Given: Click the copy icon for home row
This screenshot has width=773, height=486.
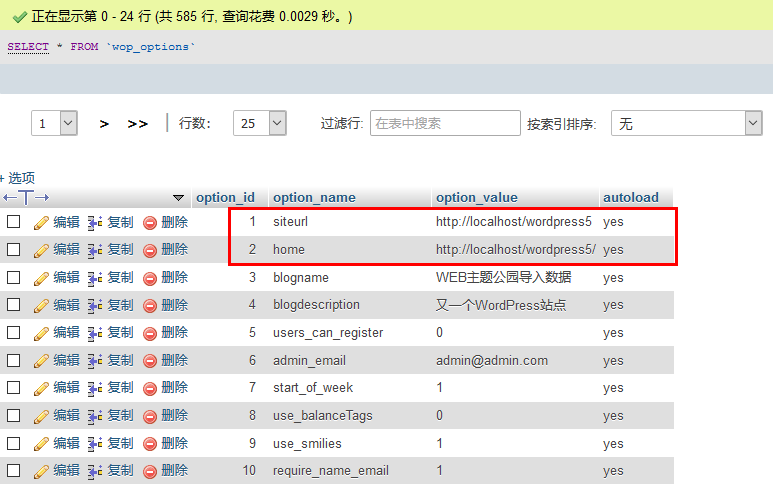Looking at the screenshot, I should [95, 249].
